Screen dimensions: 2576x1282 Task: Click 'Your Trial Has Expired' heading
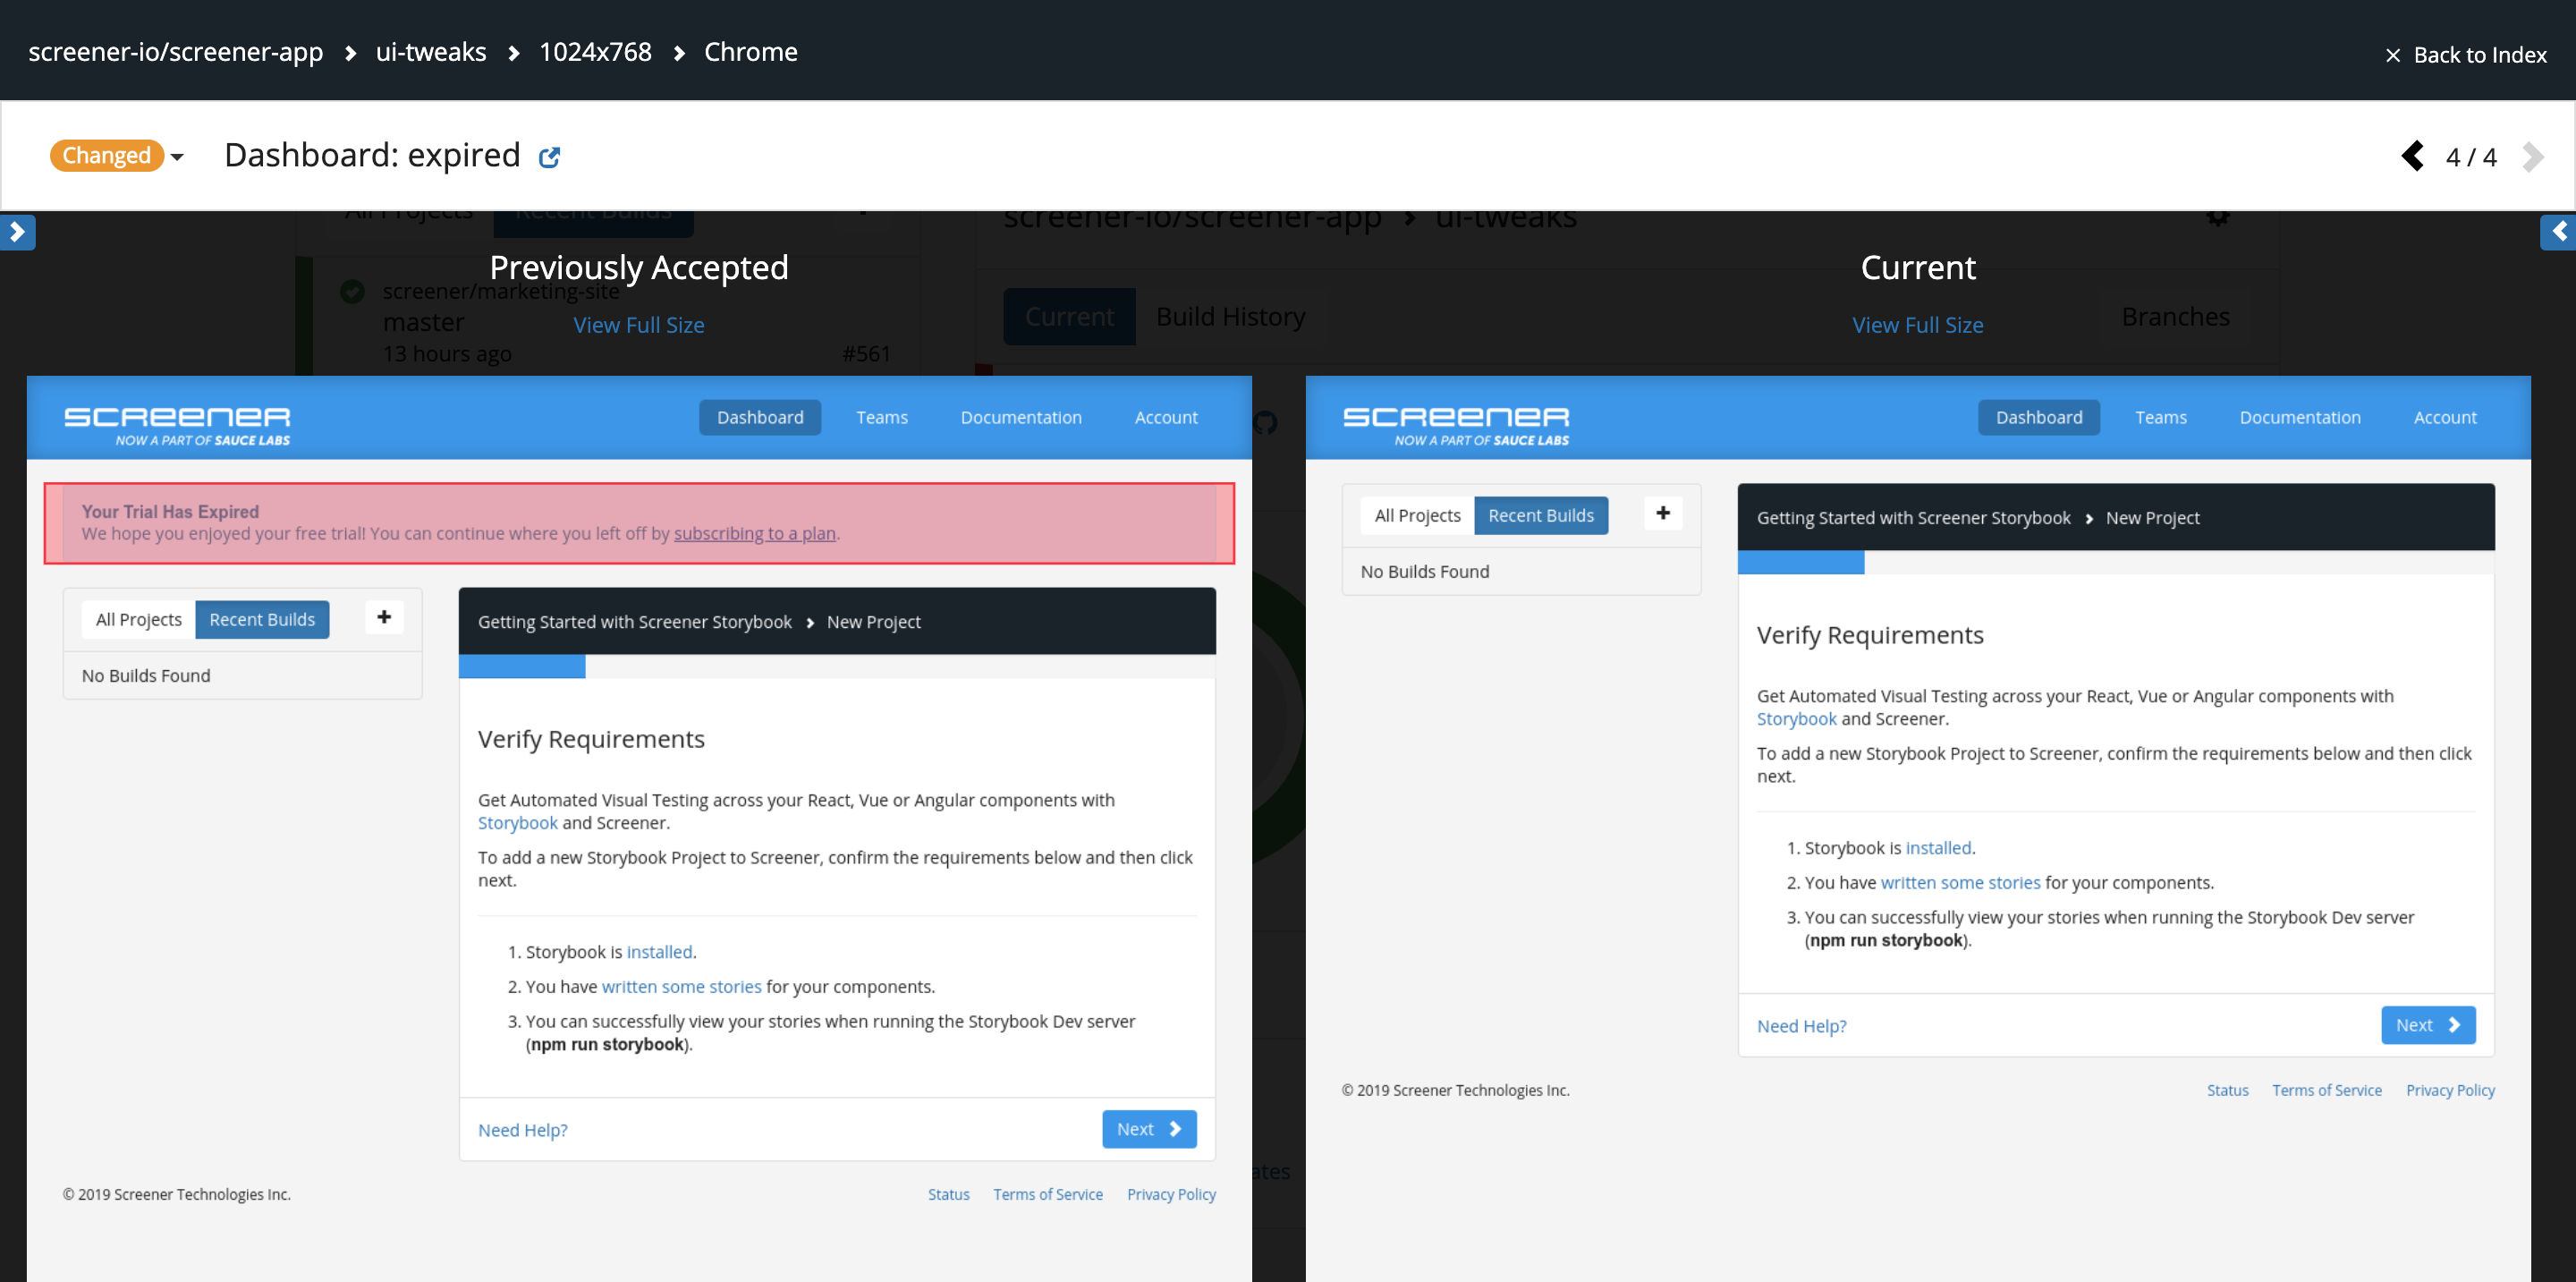pyautogui.click(x=170, y=512)
